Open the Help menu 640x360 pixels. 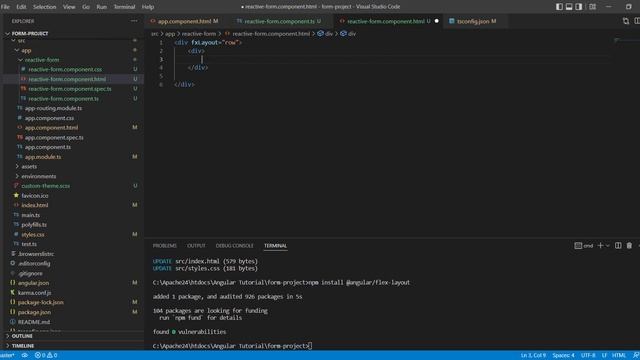148,7
